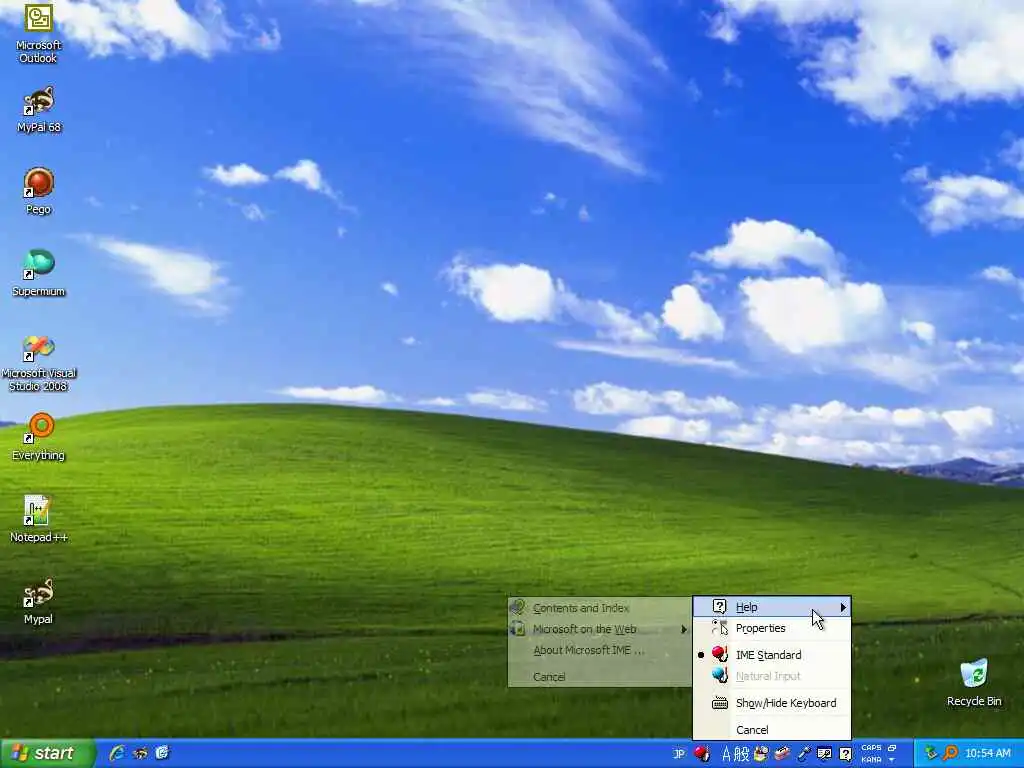Viewport: 1024px width, 768px height.
Task: Toggle the KANA lock indicator
Action: click(871, 760)
